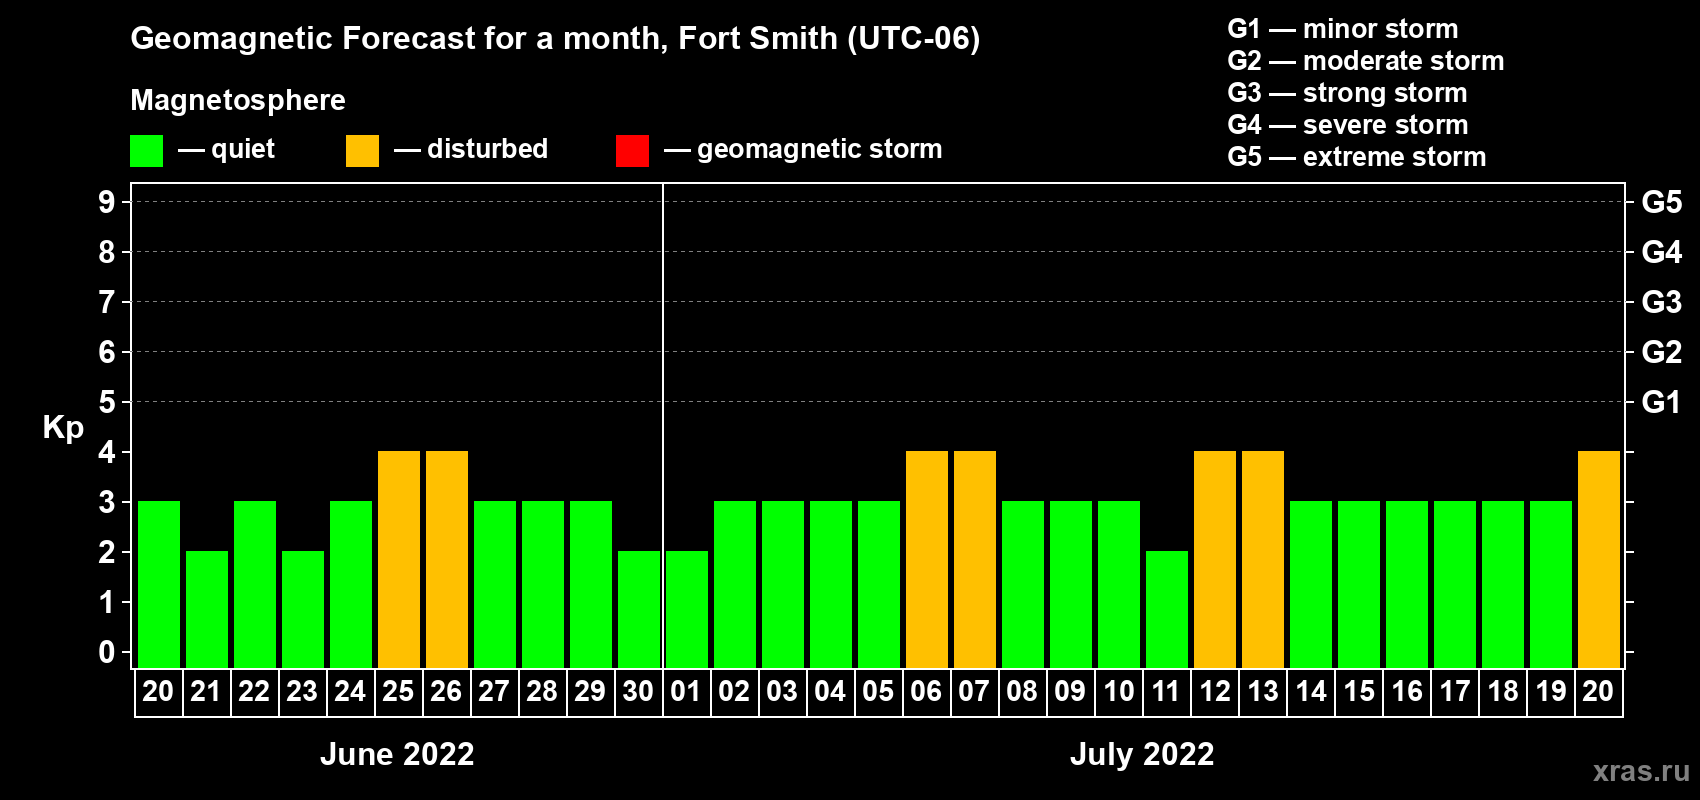Click date label 27 in June

point(494,692)
